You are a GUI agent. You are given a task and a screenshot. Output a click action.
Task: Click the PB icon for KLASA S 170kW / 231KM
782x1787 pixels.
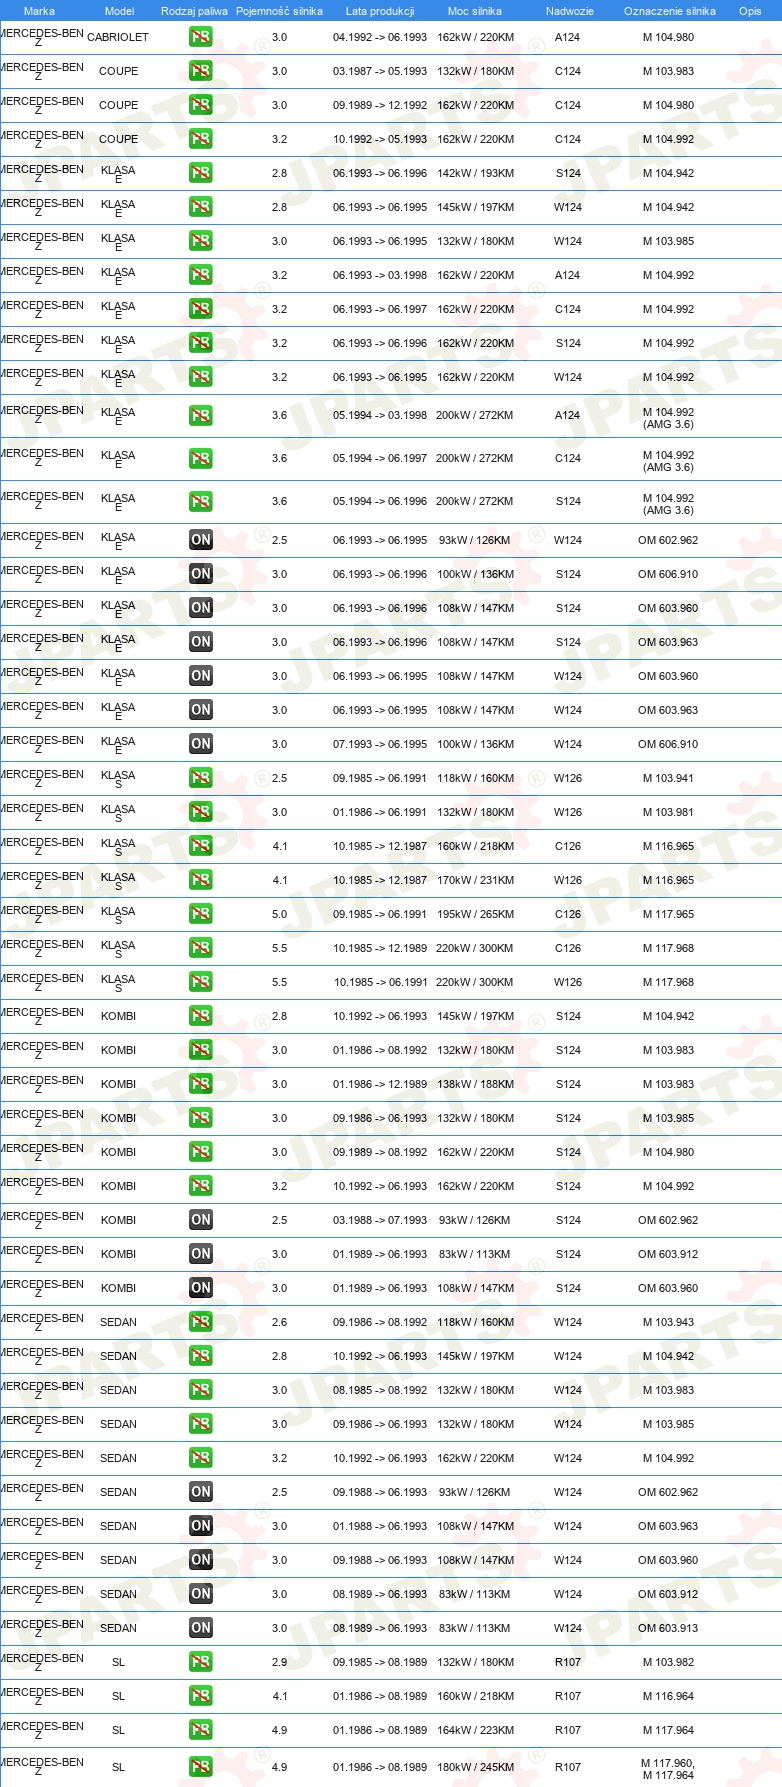pos(201,880)
